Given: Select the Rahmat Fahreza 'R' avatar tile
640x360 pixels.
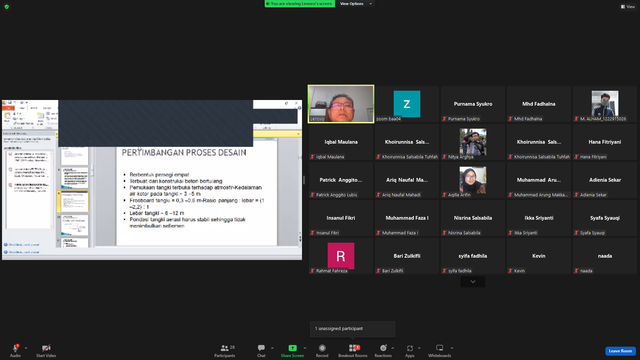Looking at the screenshot, I should tap(341, 256).
